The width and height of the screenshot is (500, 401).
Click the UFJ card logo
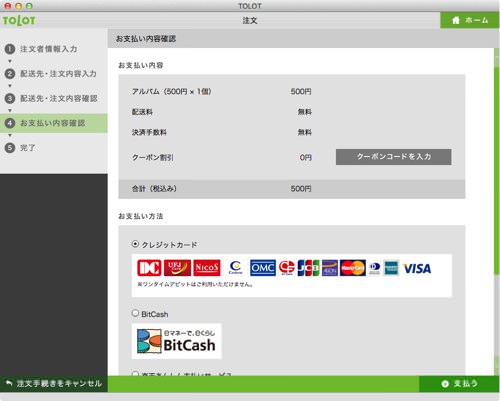pyautogui.click(x=177, y=268)
